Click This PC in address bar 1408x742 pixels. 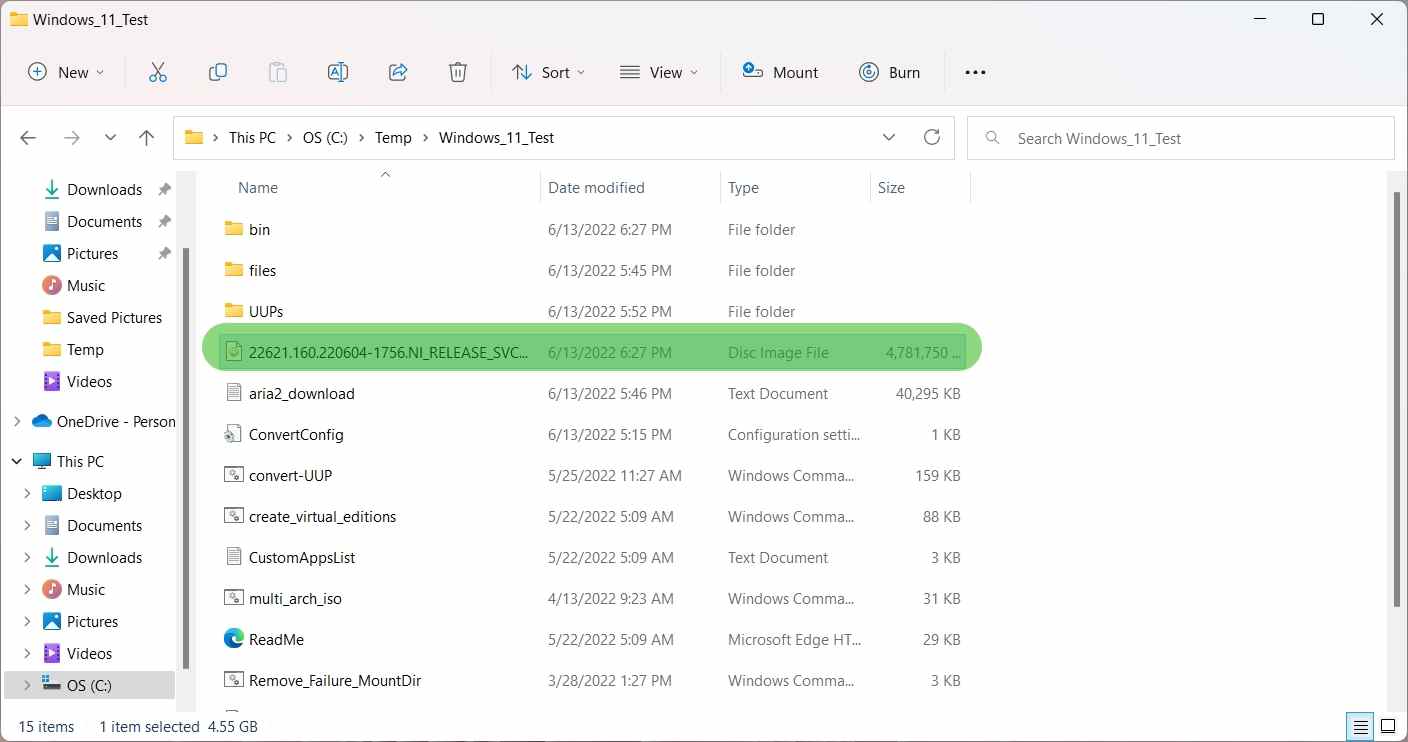[252, 138]
